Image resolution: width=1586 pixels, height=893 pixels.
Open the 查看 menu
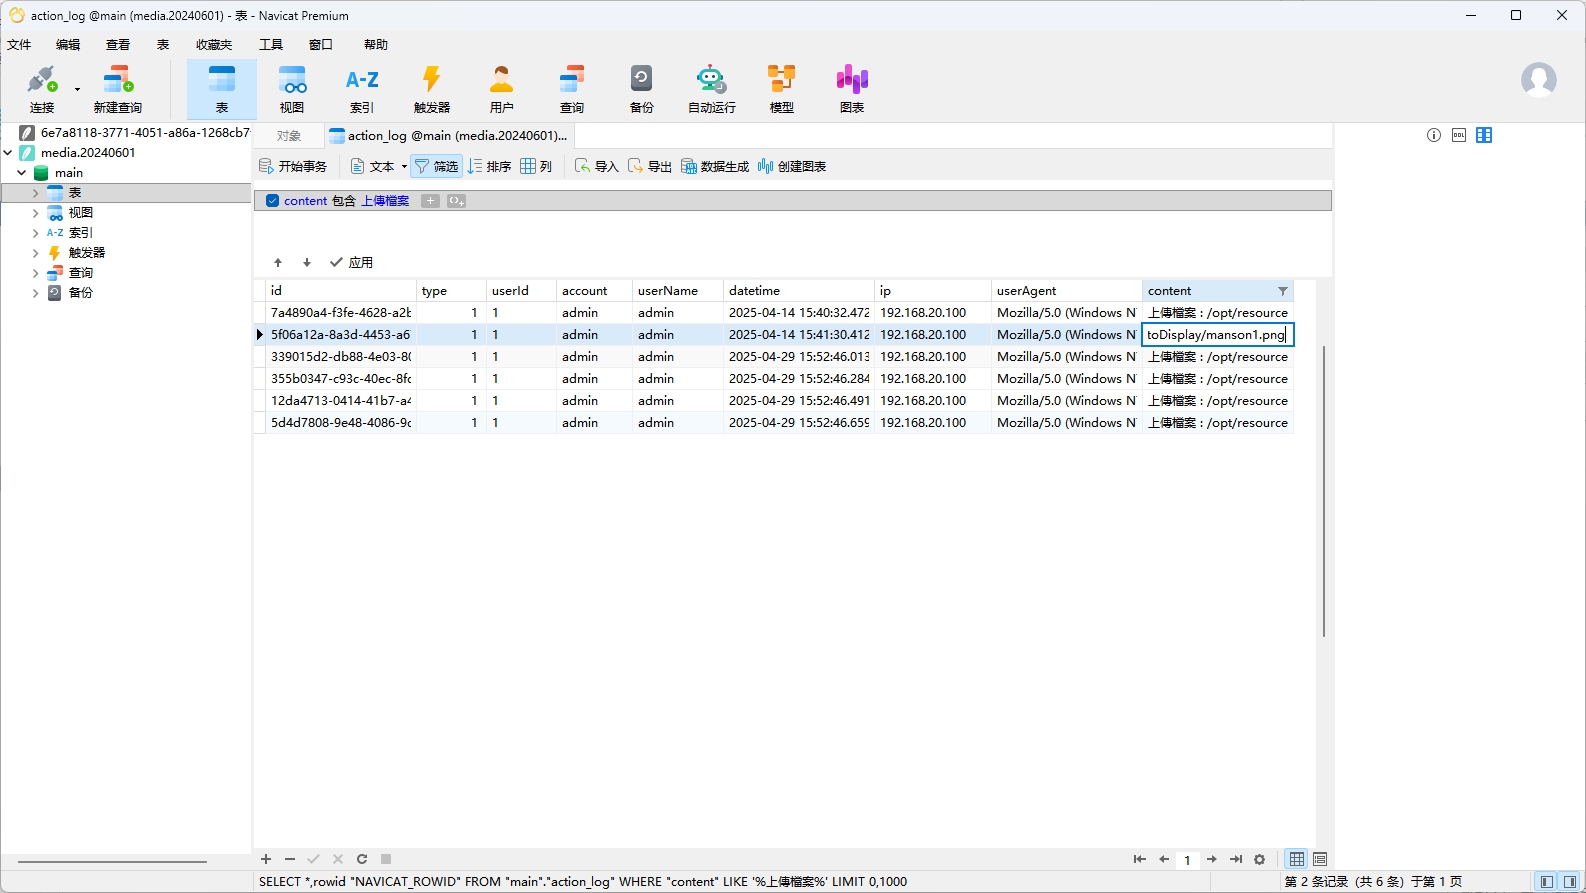(x=118, y=45)
